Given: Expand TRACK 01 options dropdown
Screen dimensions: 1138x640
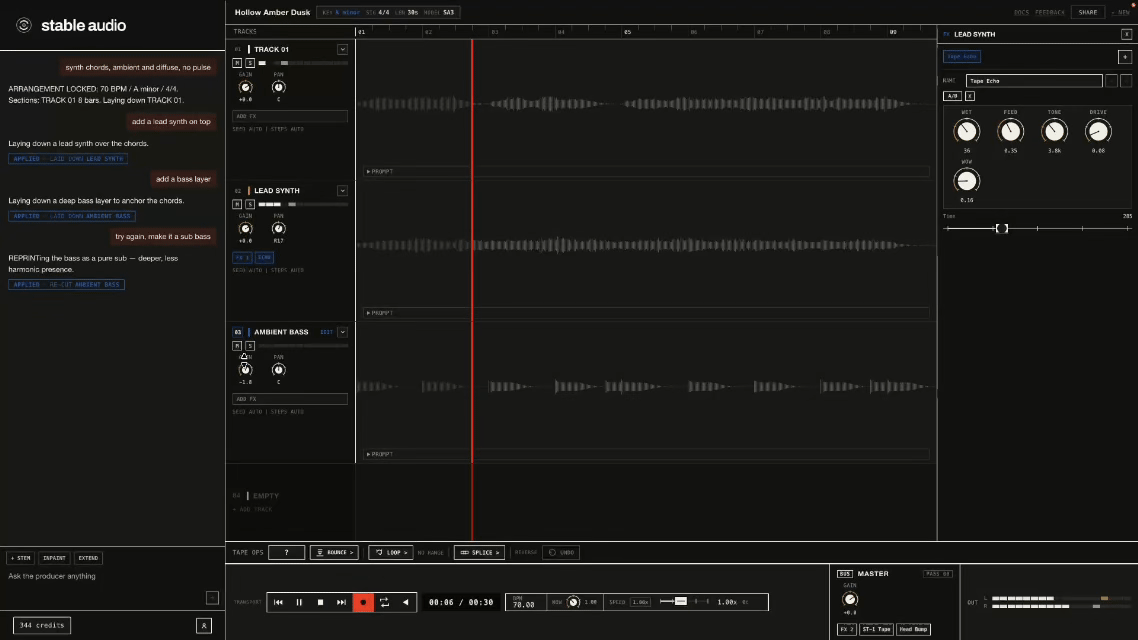Looking at the screenshot, I should tap(342, 49).
